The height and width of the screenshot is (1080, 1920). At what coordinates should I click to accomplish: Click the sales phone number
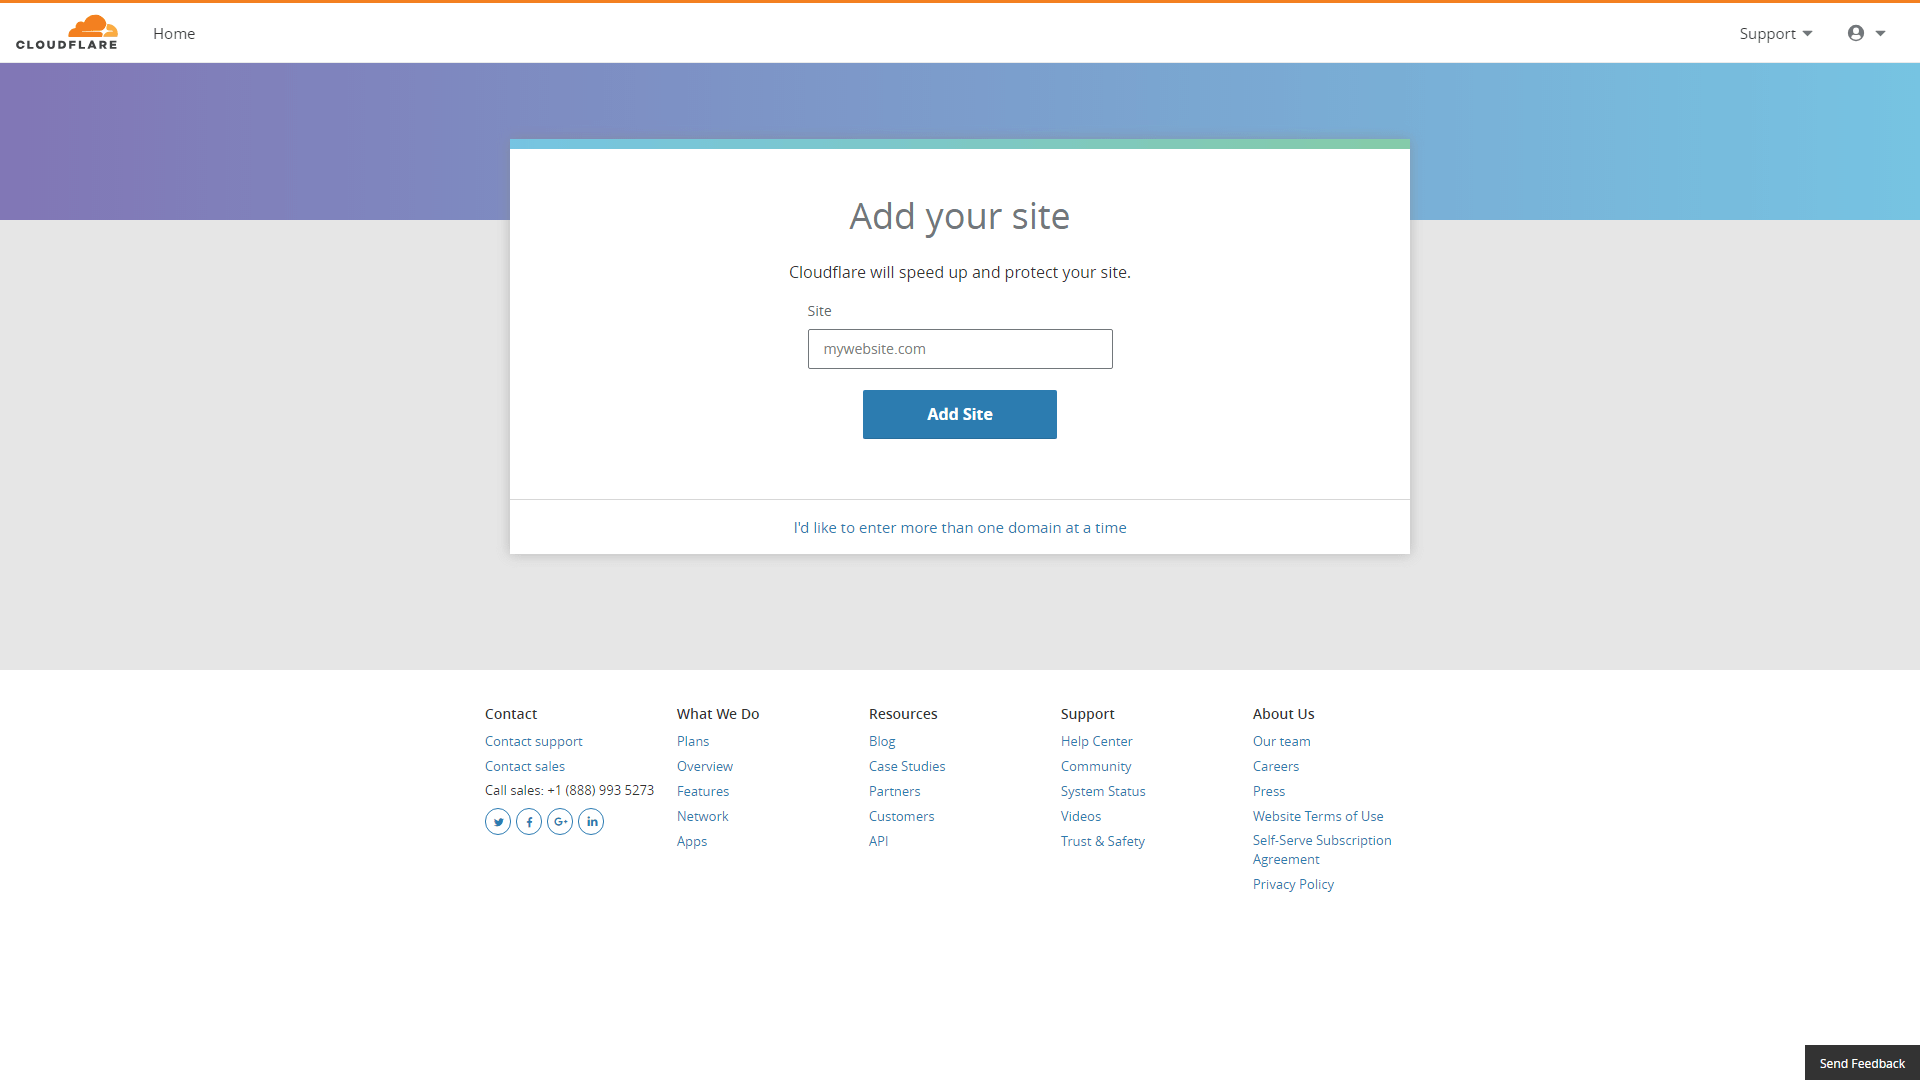coord(600,790)
